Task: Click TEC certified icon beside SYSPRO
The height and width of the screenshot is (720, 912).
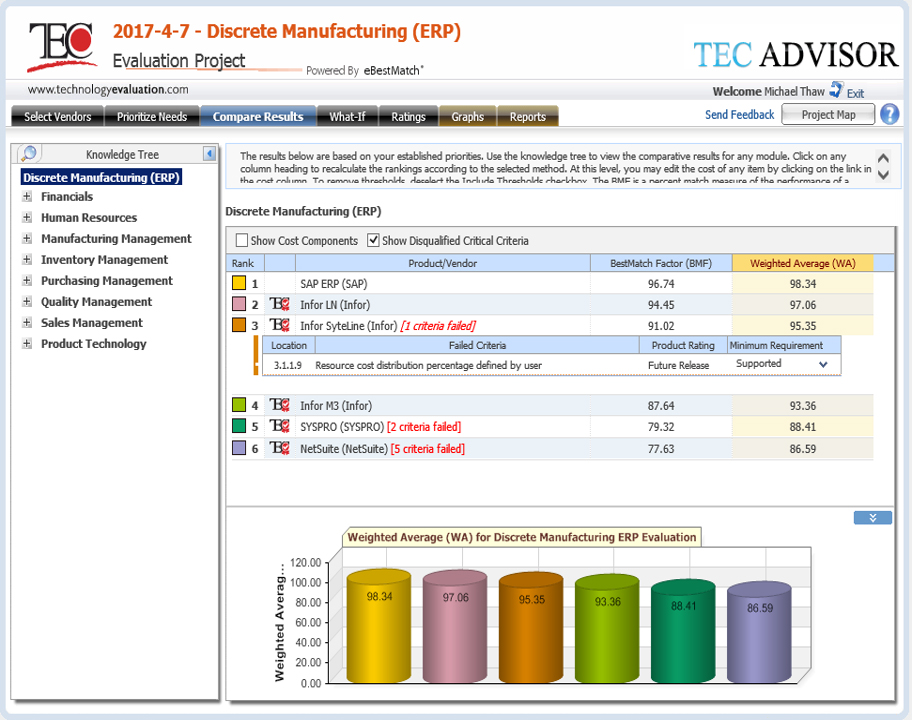Action: pyautogui.click(x=279, y=426)
